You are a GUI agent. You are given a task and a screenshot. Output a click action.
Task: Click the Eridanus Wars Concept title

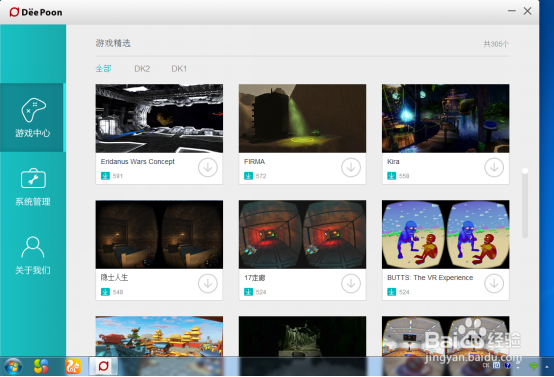pyautogui.click(x=137, y=161)
